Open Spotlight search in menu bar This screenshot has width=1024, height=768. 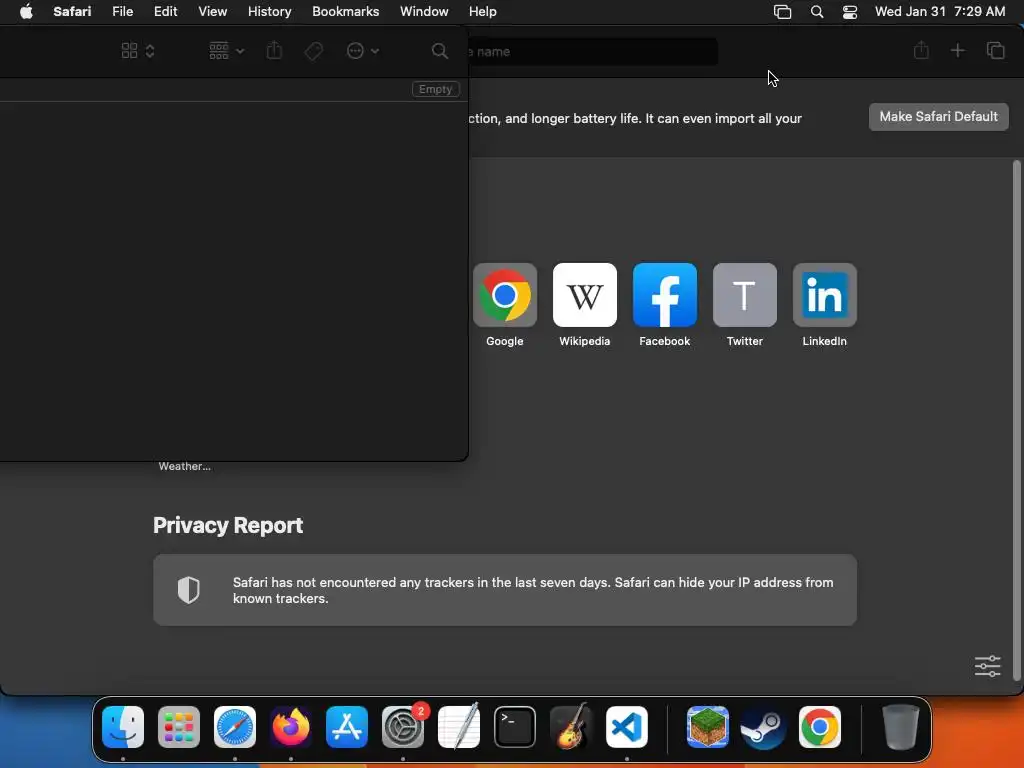816,12
